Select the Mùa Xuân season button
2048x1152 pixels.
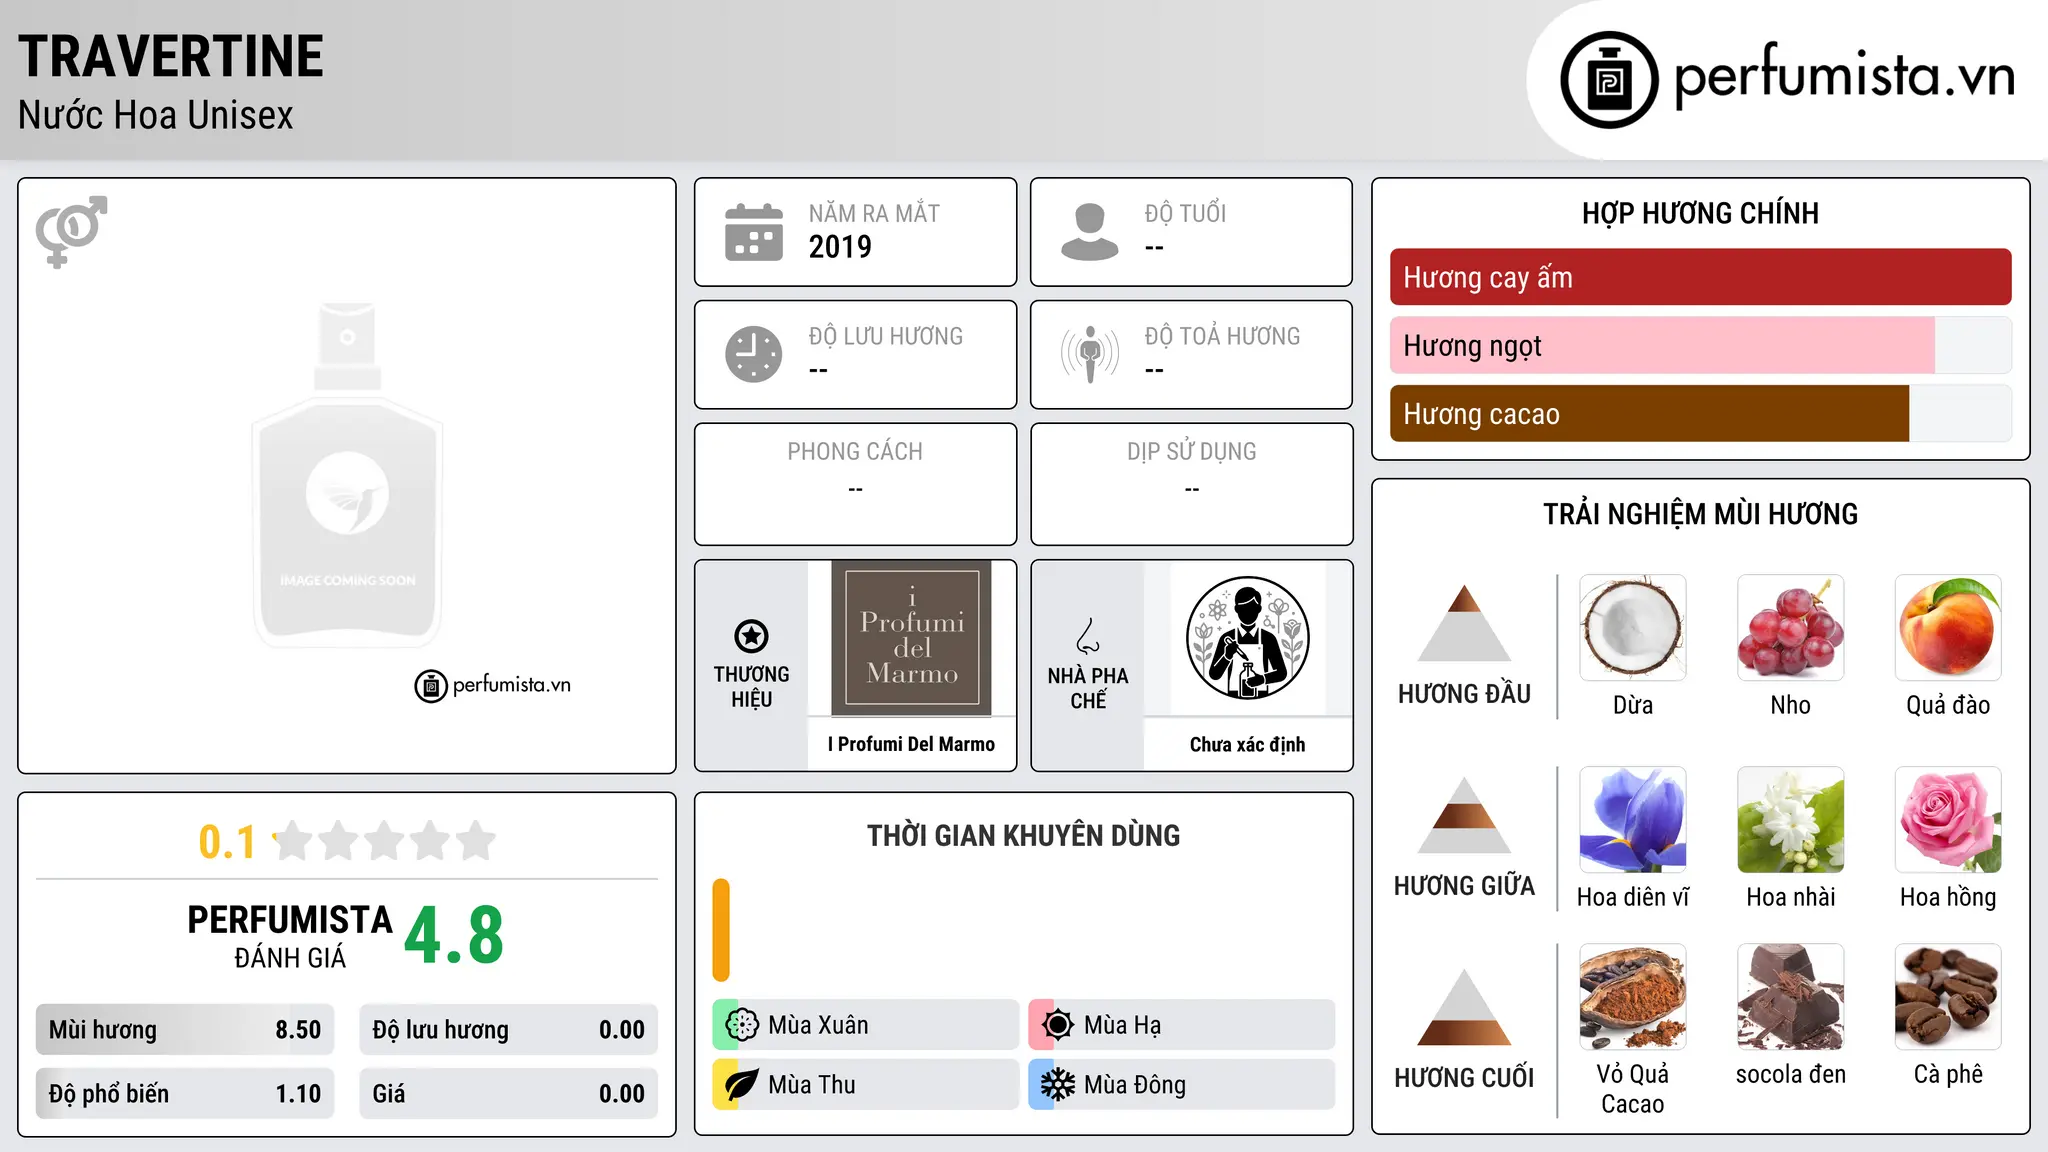click(x=865, y=1025)
